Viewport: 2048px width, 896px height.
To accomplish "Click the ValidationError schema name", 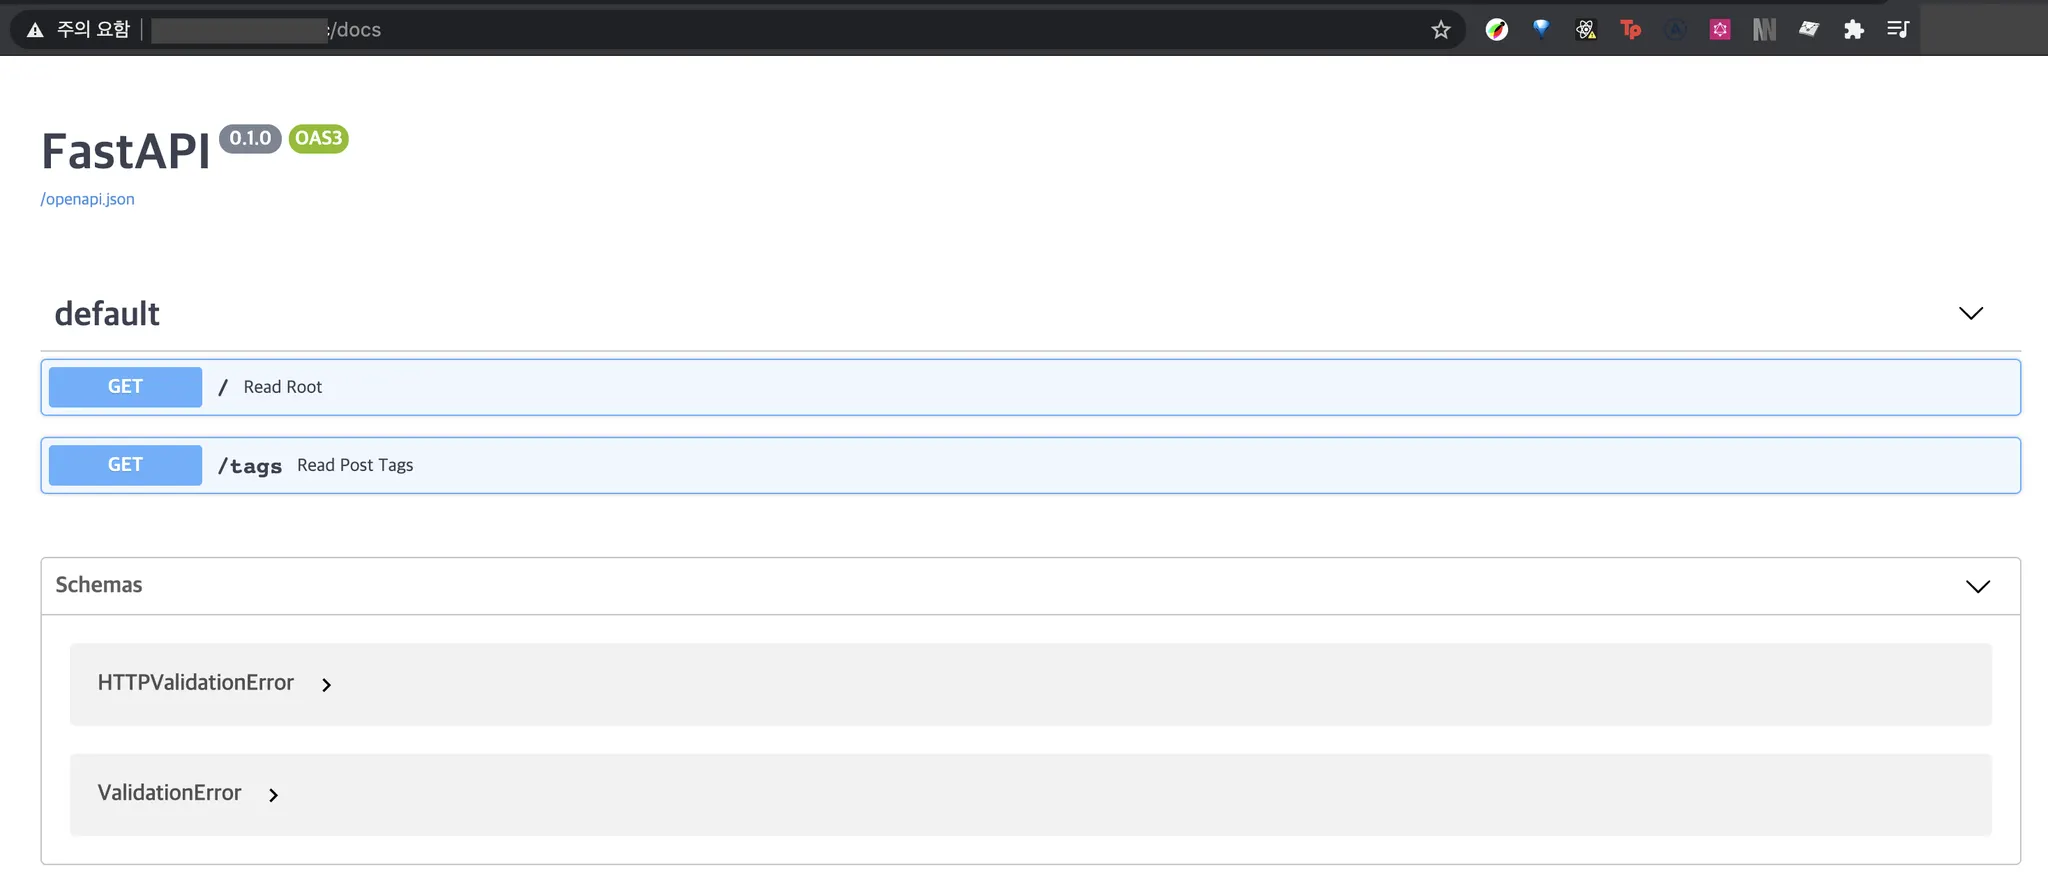I will click(170, 793).
